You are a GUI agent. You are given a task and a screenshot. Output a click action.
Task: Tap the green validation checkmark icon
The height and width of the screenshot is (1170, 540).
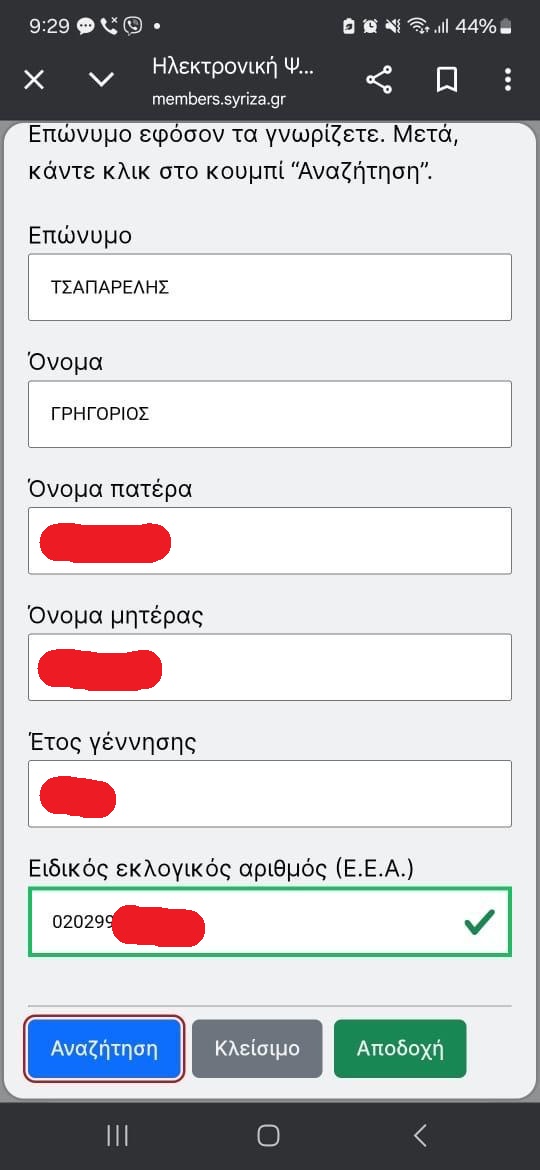(x=479, y=923)
